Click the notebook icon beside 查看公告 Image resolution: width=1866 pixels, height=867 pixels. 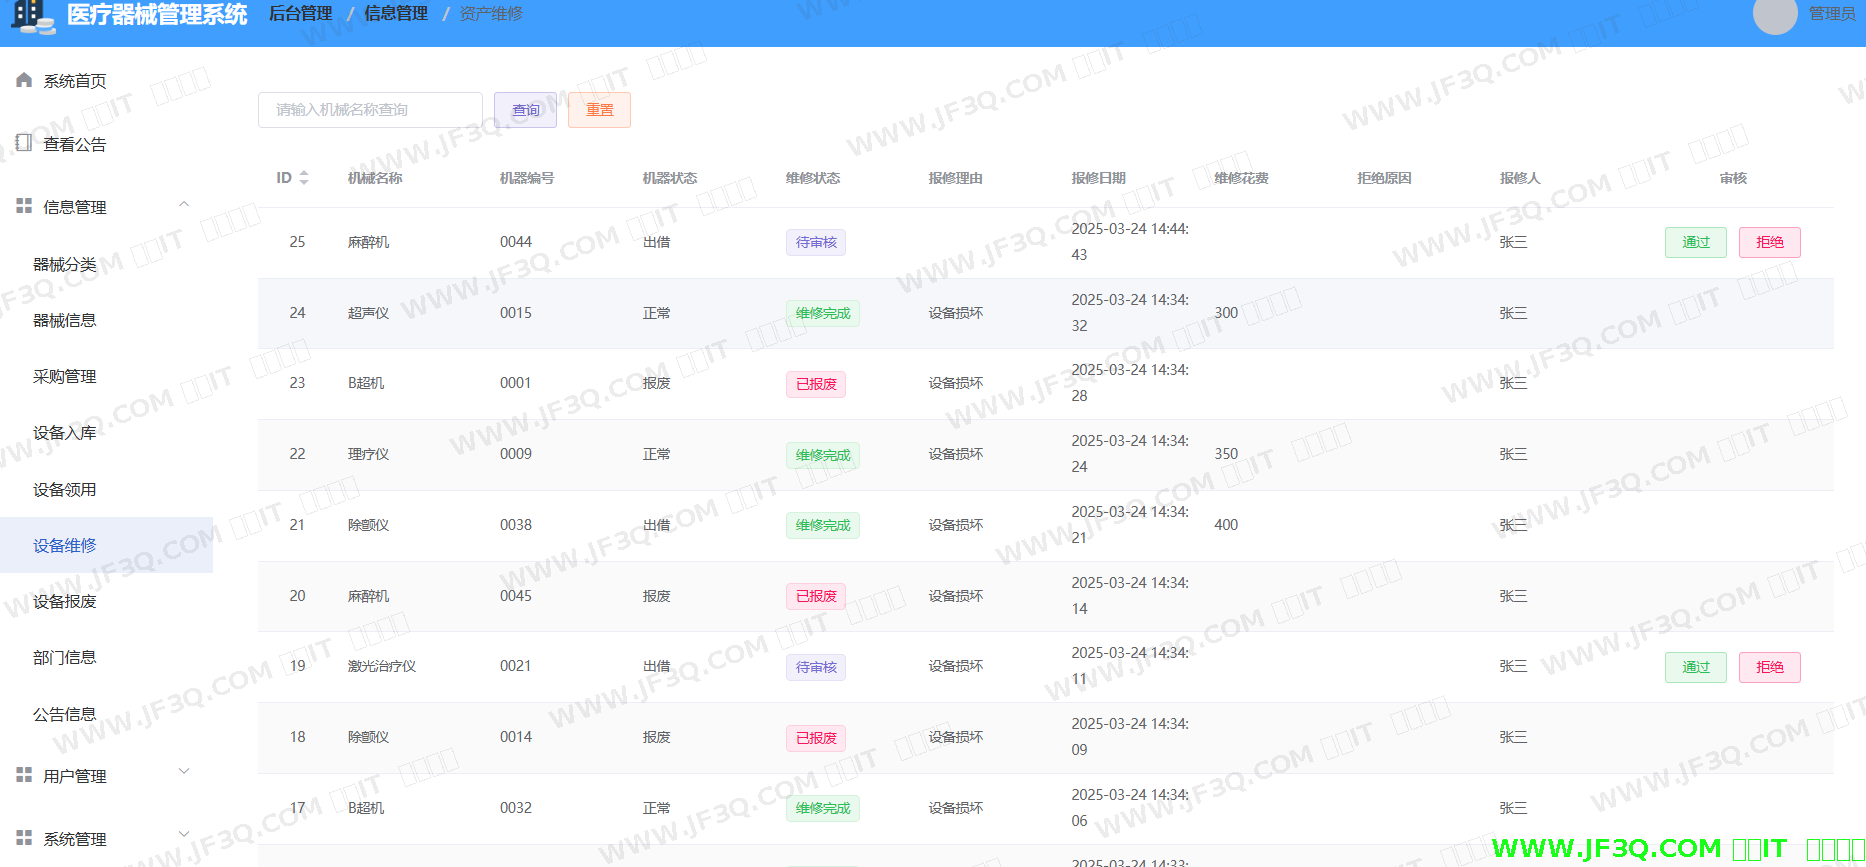[x=24, y=143]
